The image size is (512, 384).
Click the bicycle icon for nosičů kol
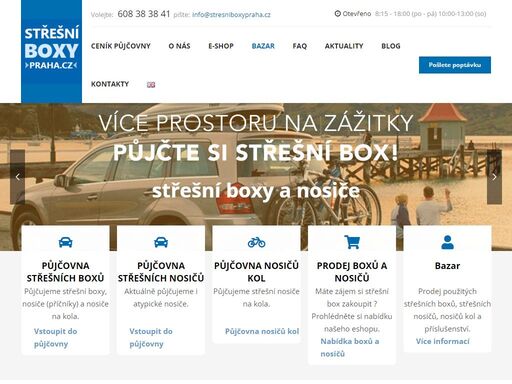(x=256, y=242)
